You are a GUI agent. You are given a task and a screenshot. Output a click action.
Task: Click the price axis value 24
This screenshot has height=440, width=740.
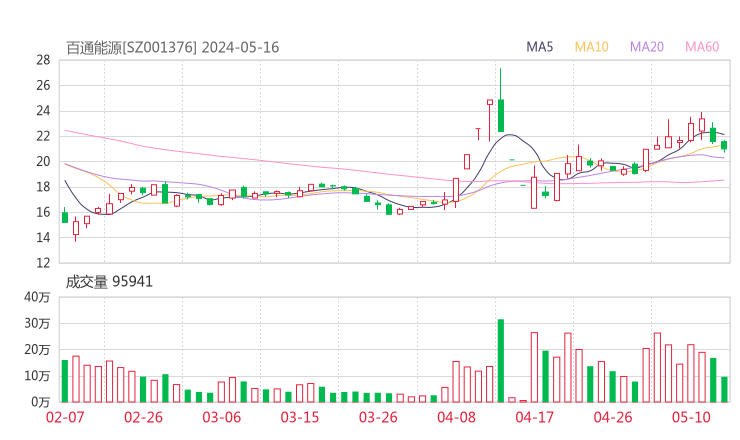[43, 111]
